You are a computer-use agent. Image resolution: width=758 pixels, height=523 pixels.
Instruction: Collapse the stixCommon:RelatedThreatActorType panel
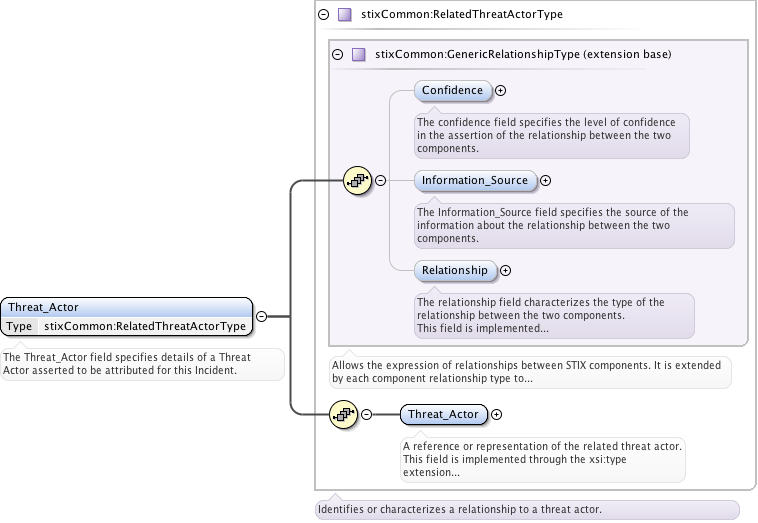pos(323,15)
